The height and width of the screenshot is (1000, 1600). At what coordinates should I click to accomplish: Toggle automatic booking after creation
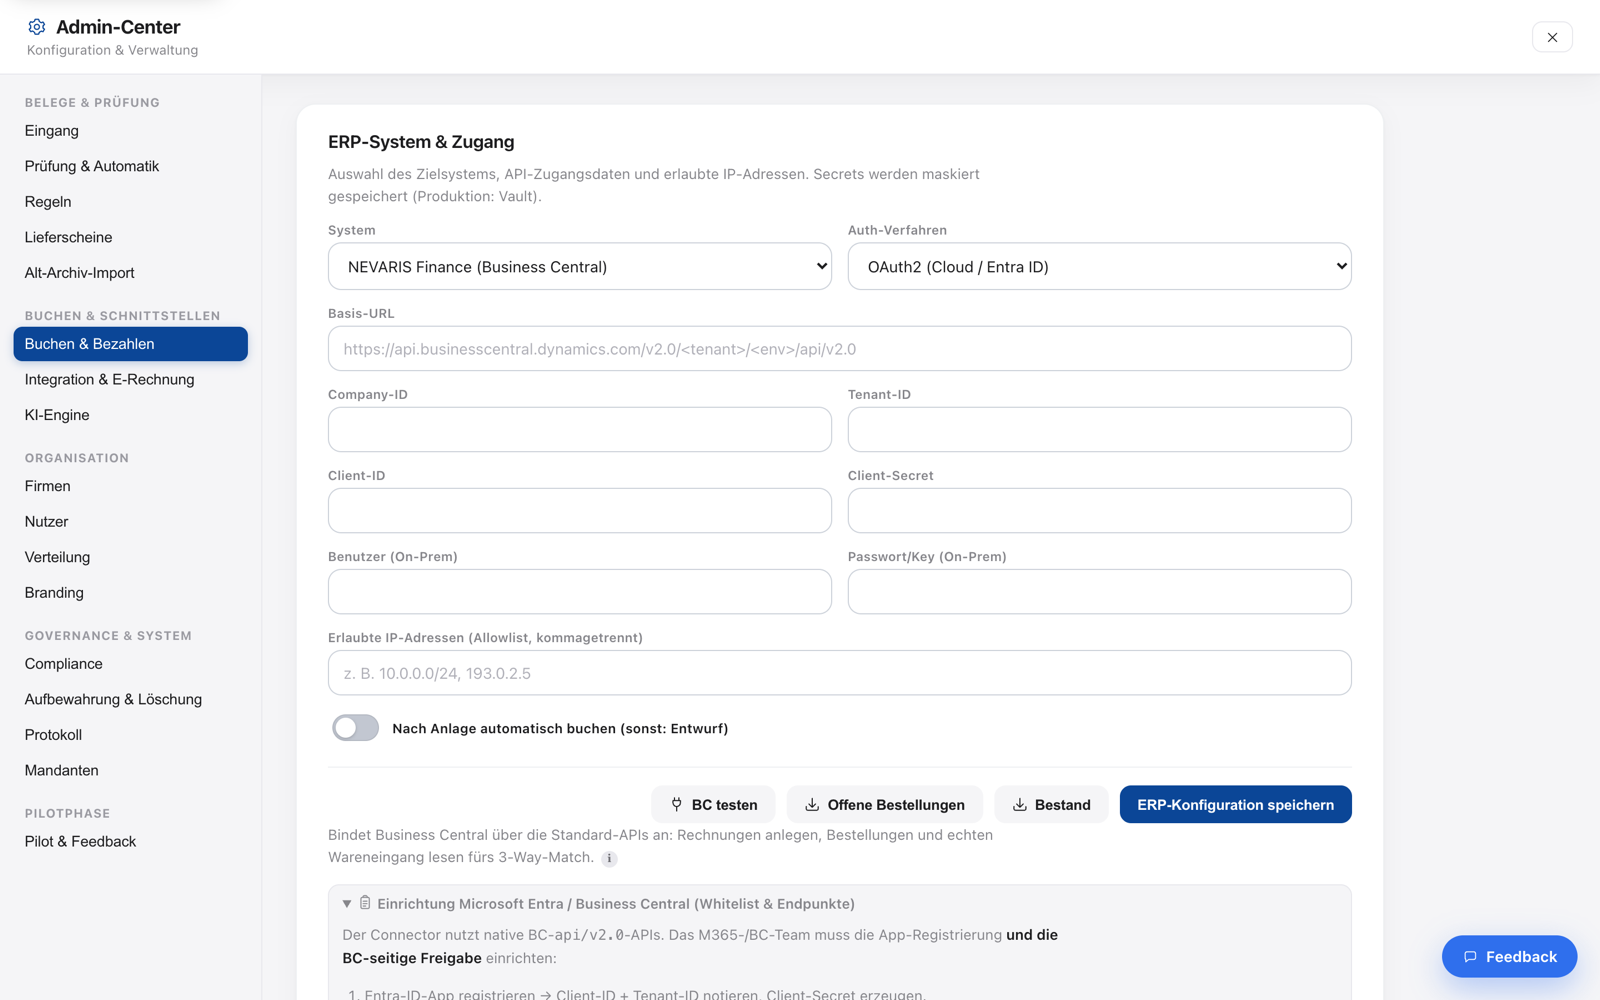click(355, 728)
